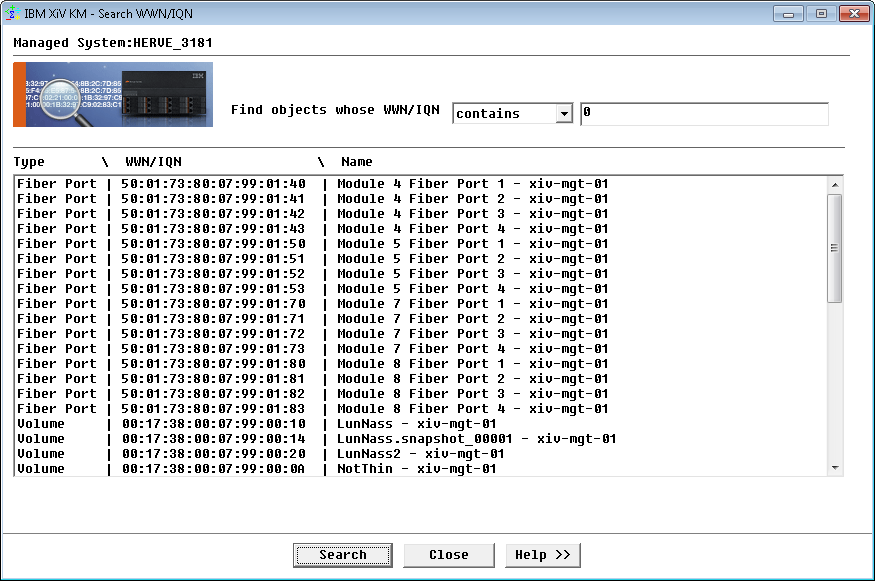Image resolution: width=875 pixels, height=581 pixels.
Task: Select row with WWN 50:01:73:80:07:99:01:41
Action: click(421, 199)
